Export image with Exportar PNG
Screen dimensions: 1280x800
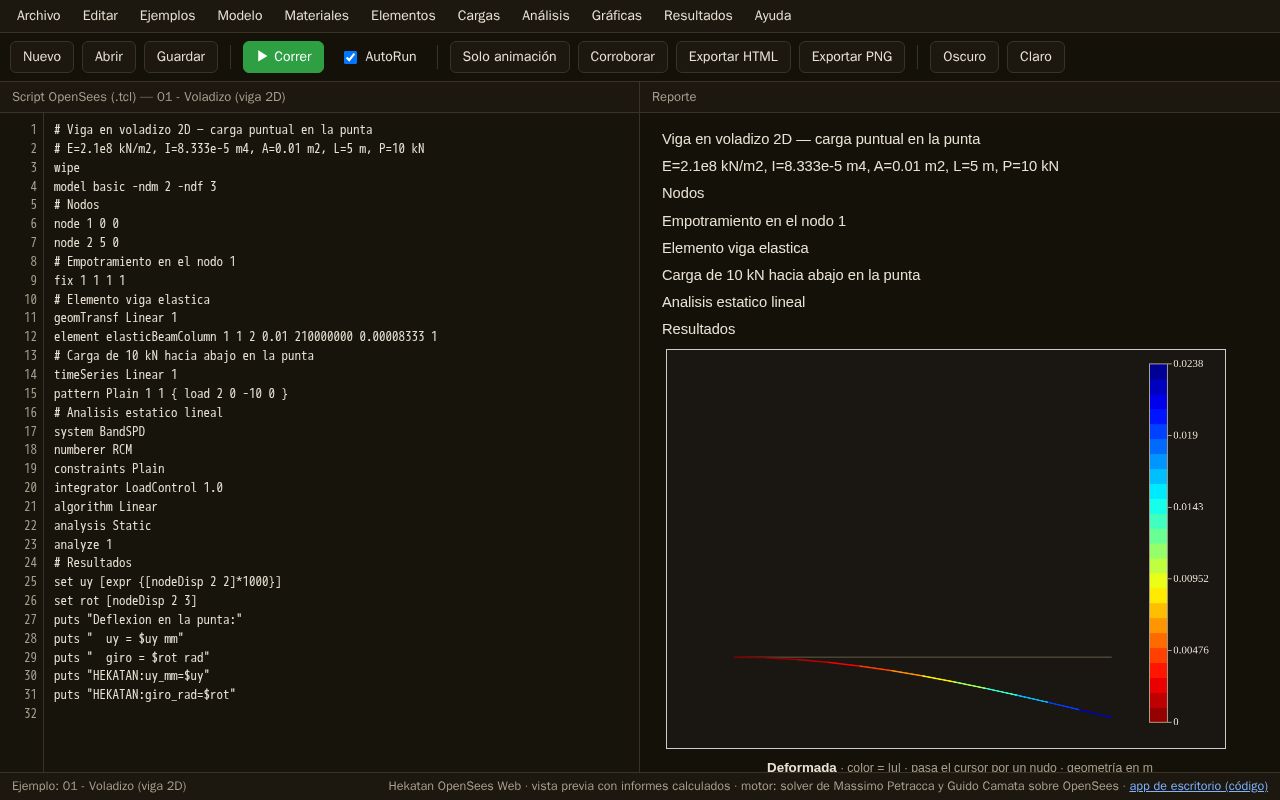[852, 57]
